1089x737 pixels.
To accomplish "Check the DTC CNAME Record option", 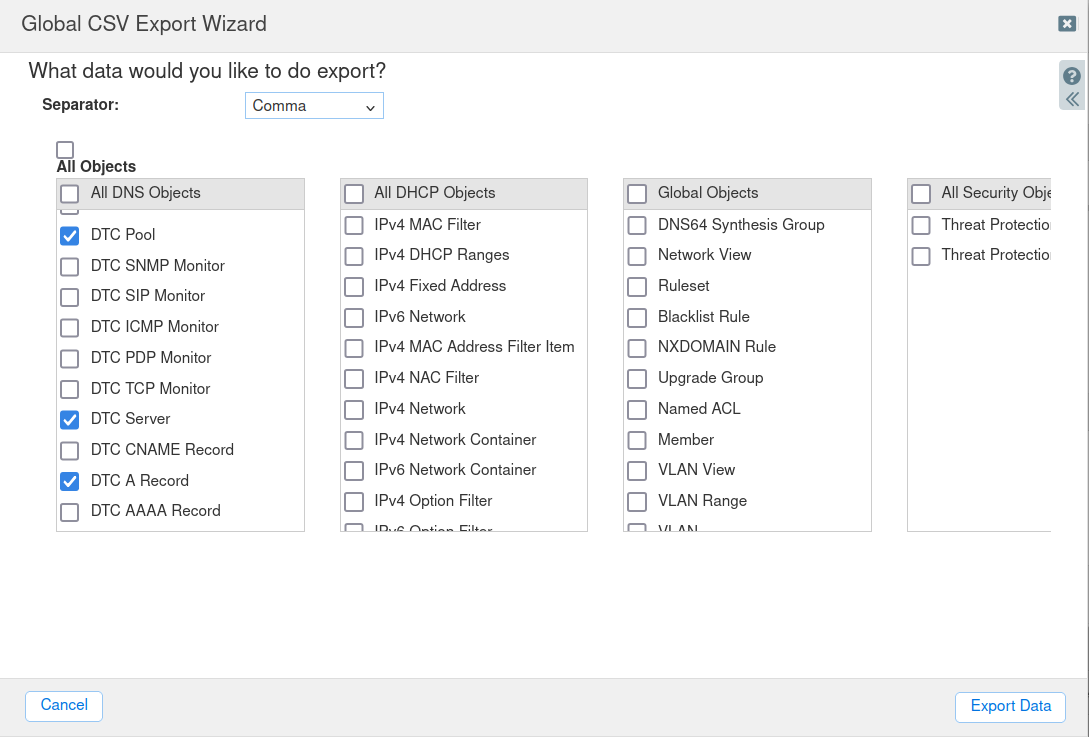I will pyautogui.click(x=70, y=451).
